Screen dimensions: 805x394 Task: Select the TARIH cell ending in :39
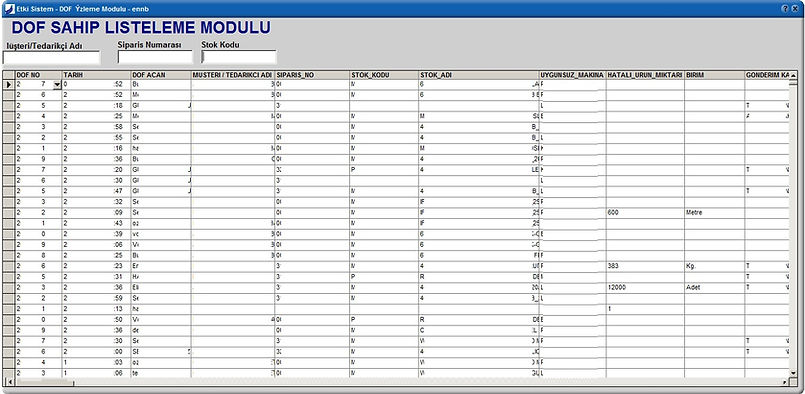pyautogui.click(x=96, y=234)
